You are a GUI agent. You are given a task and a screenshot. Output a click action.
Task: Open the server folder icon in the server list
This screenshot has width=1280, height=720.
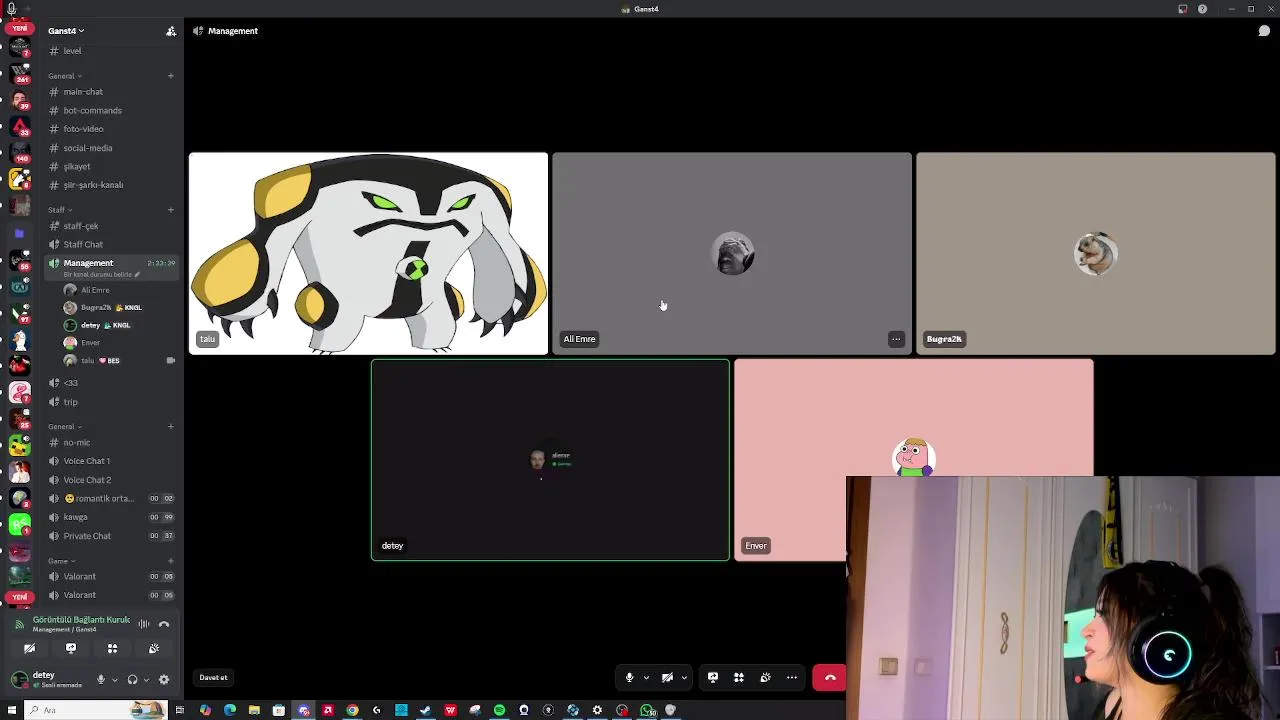(x=19, y=233)
